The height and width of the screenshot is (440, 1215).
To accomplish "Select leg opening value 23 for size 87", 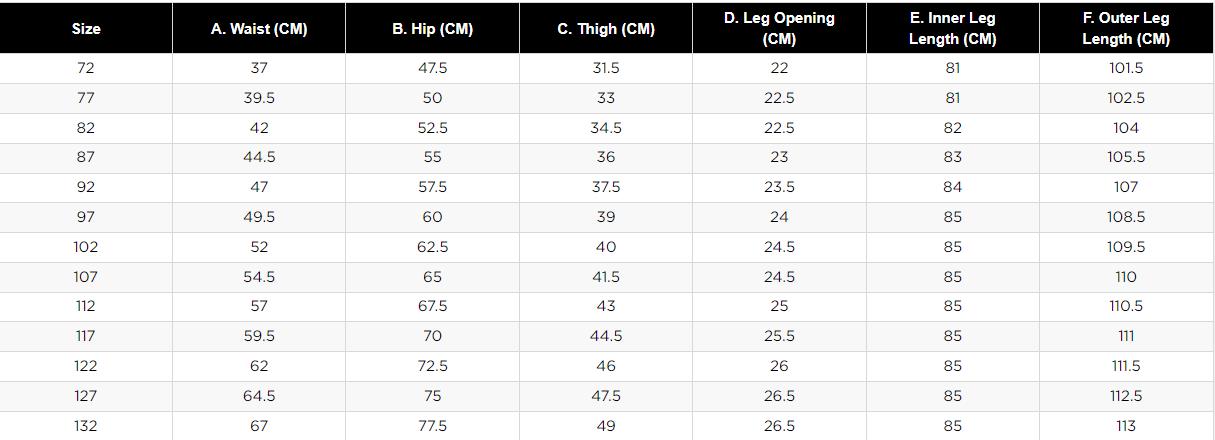I will click(x=779, y=157).
